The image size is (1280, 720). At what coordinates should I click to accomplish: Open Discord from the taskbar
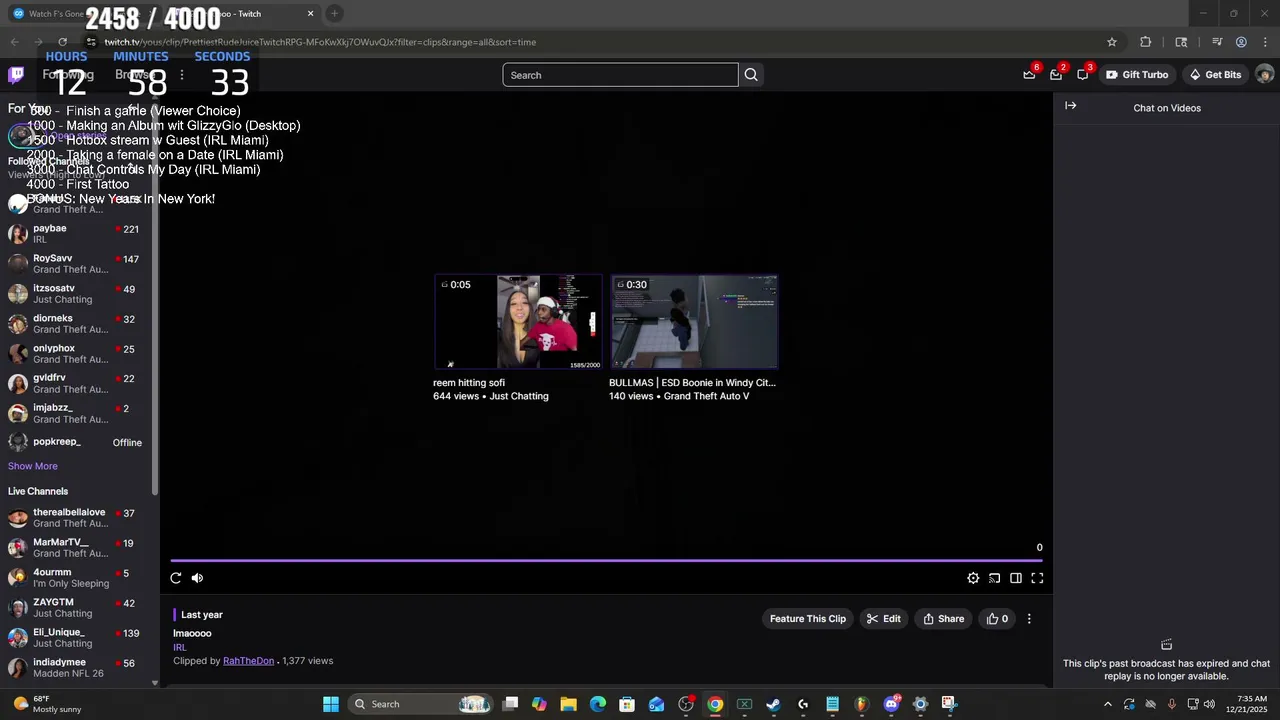tap(891, 704)
